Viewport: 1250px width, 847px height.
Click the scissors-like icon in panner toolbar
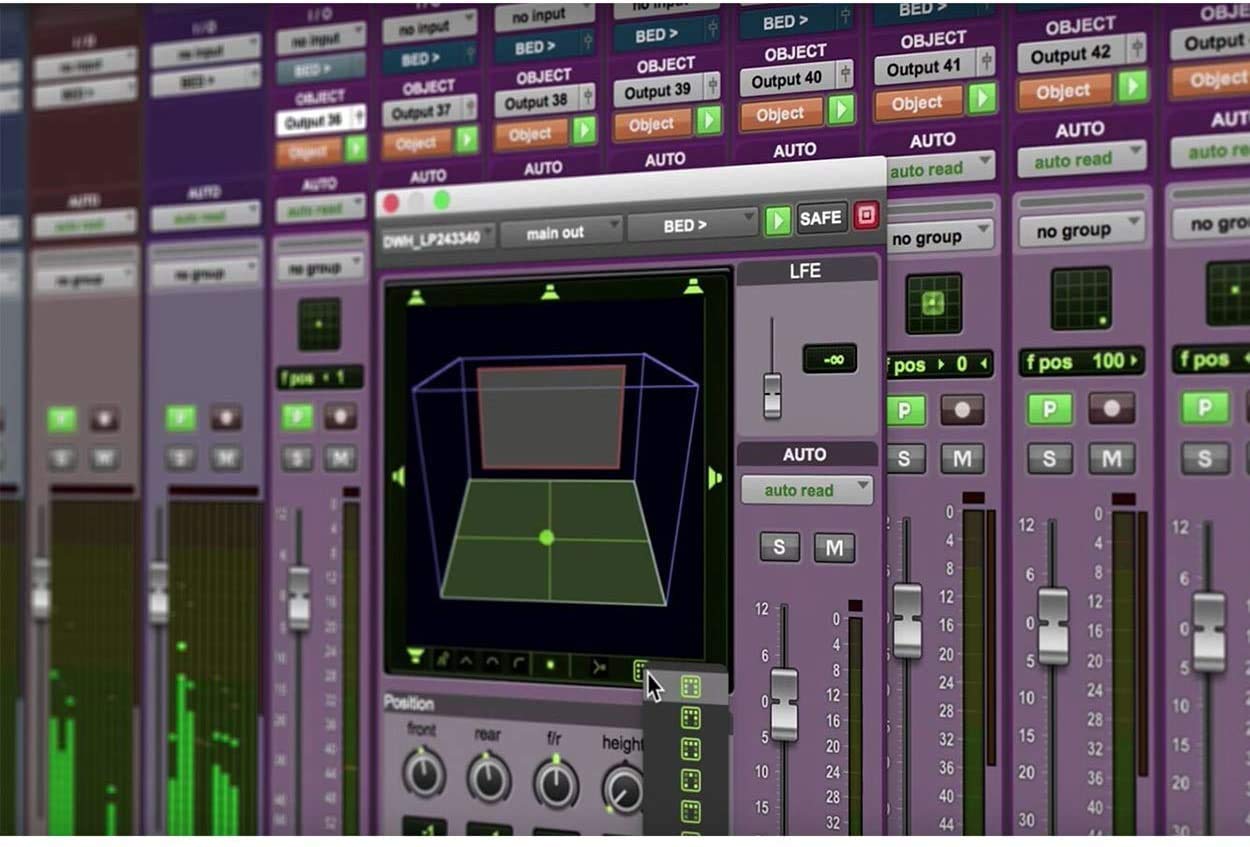[x=599, y=667]
